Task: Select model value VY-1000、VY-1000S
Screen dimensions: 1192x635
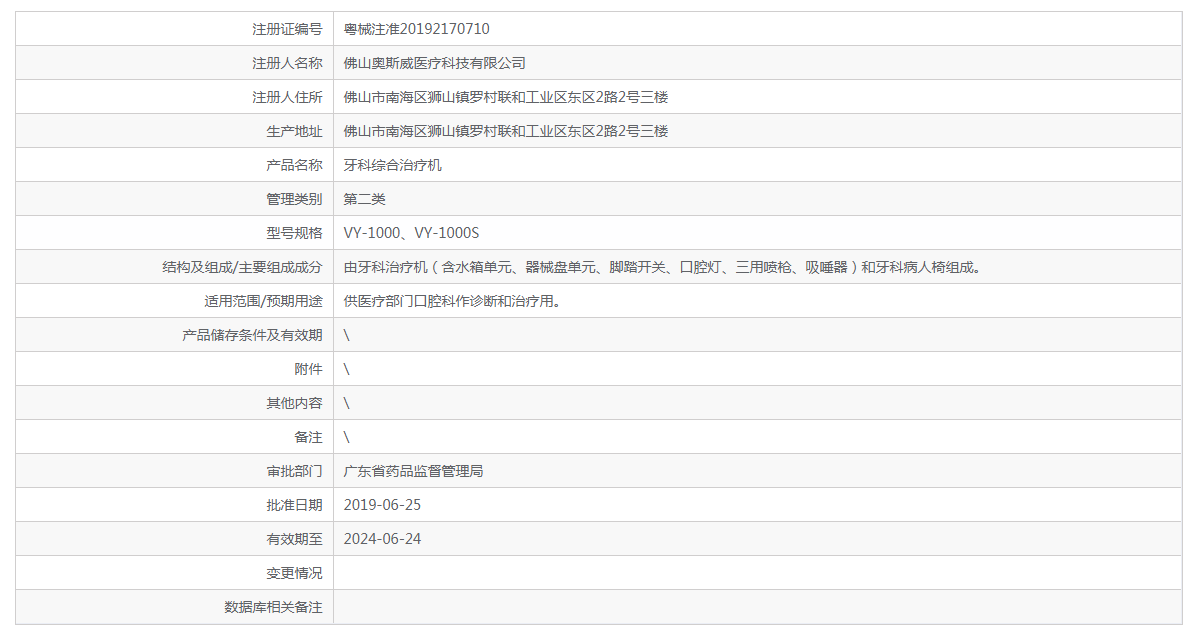Action: [x=411, y=233]
